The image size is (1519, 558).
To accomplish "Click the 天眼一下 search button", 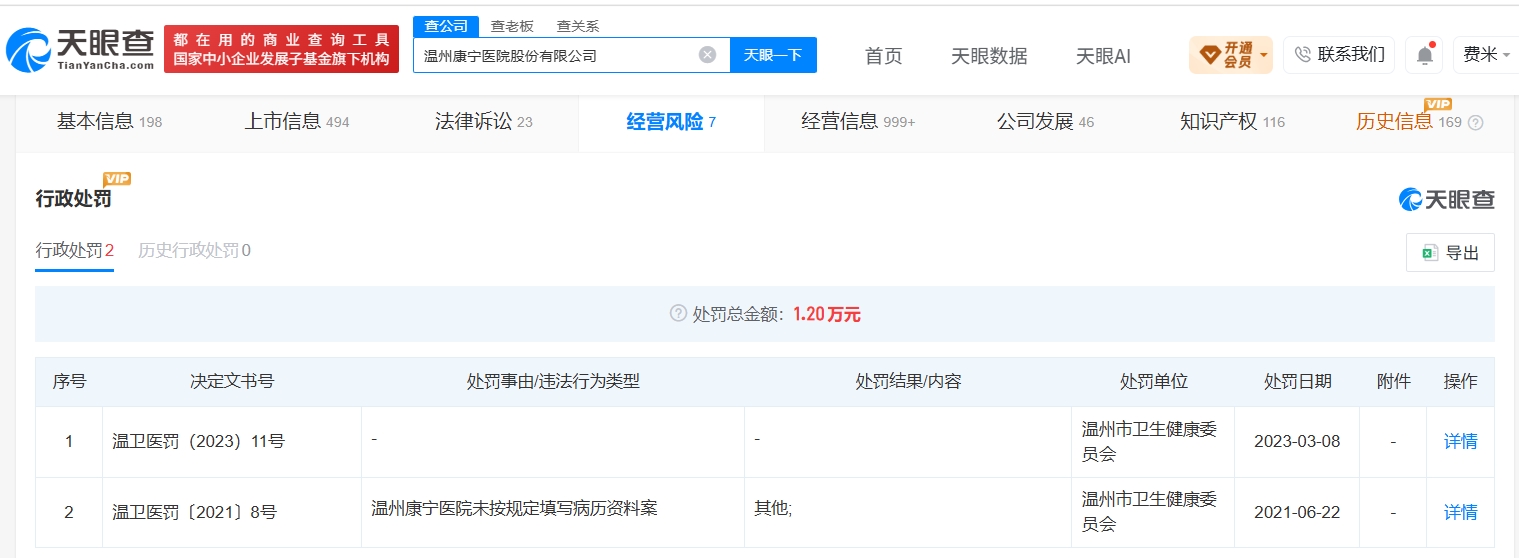I will (773, 55).
